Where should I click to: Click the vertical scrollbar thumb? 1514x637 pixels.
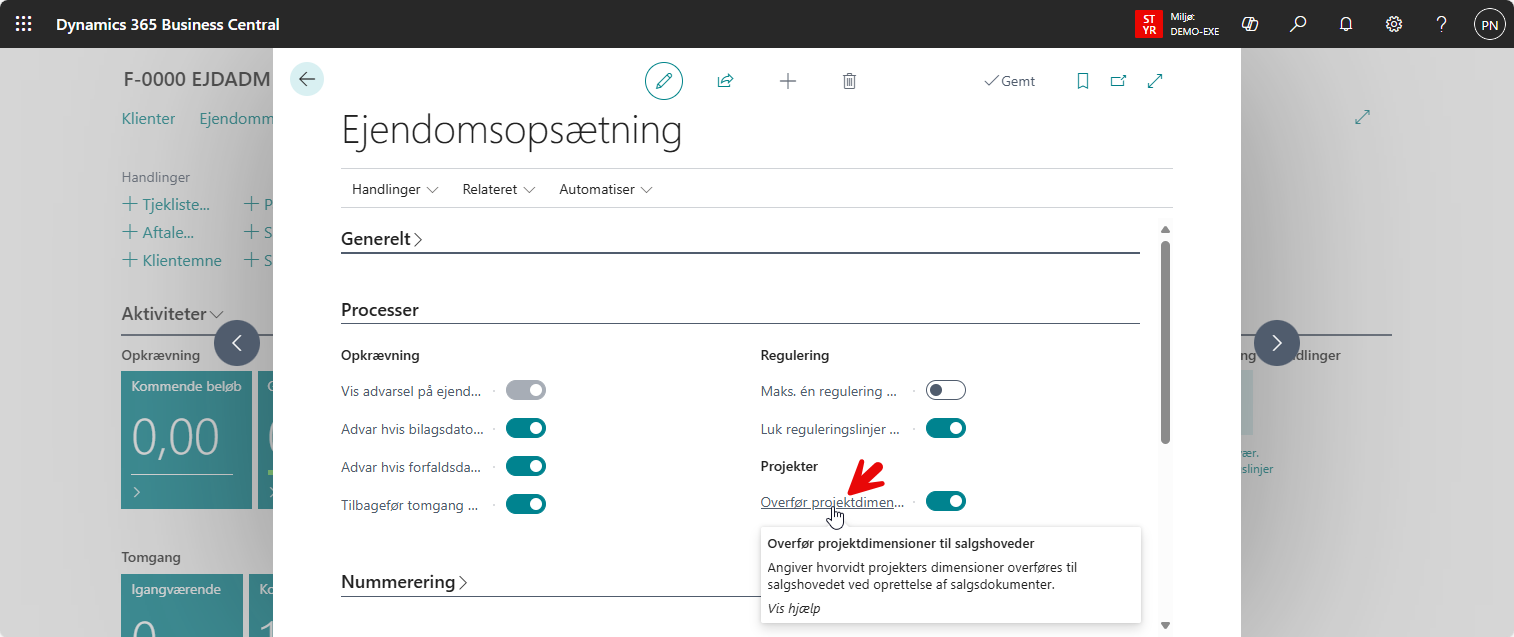click(1165, 340)
